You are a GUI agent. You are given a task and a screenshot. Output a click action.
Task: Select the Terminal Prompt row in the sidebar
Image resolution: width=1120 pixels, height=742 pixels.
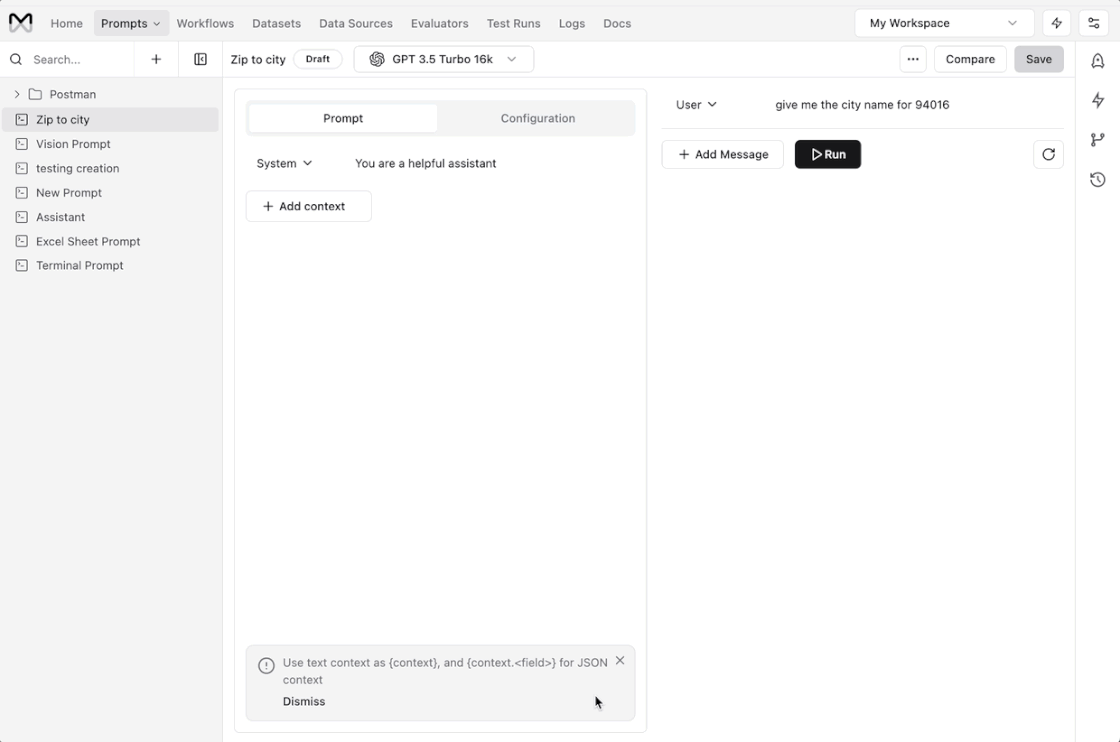[x=111, y=265]
